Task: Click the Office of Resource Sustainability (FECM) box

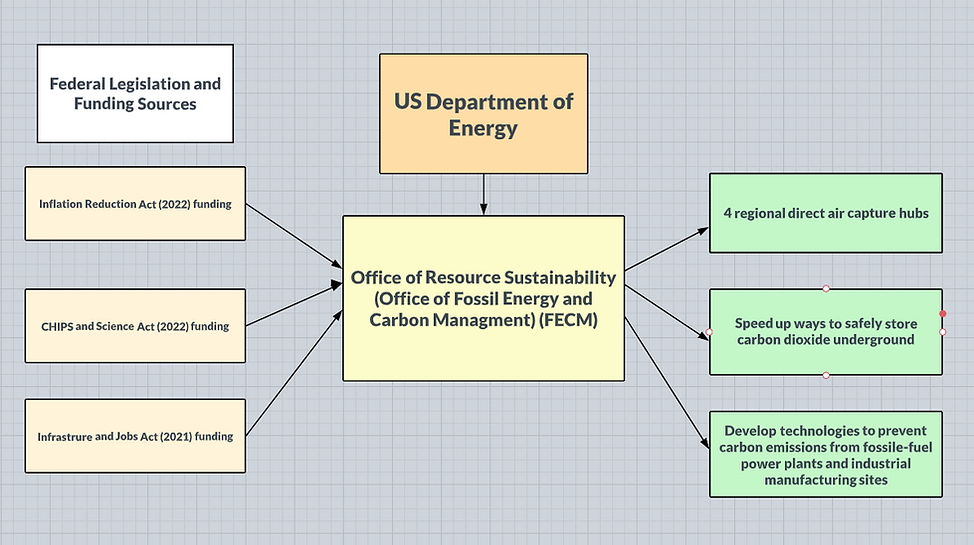Action: tap(483, 298)
